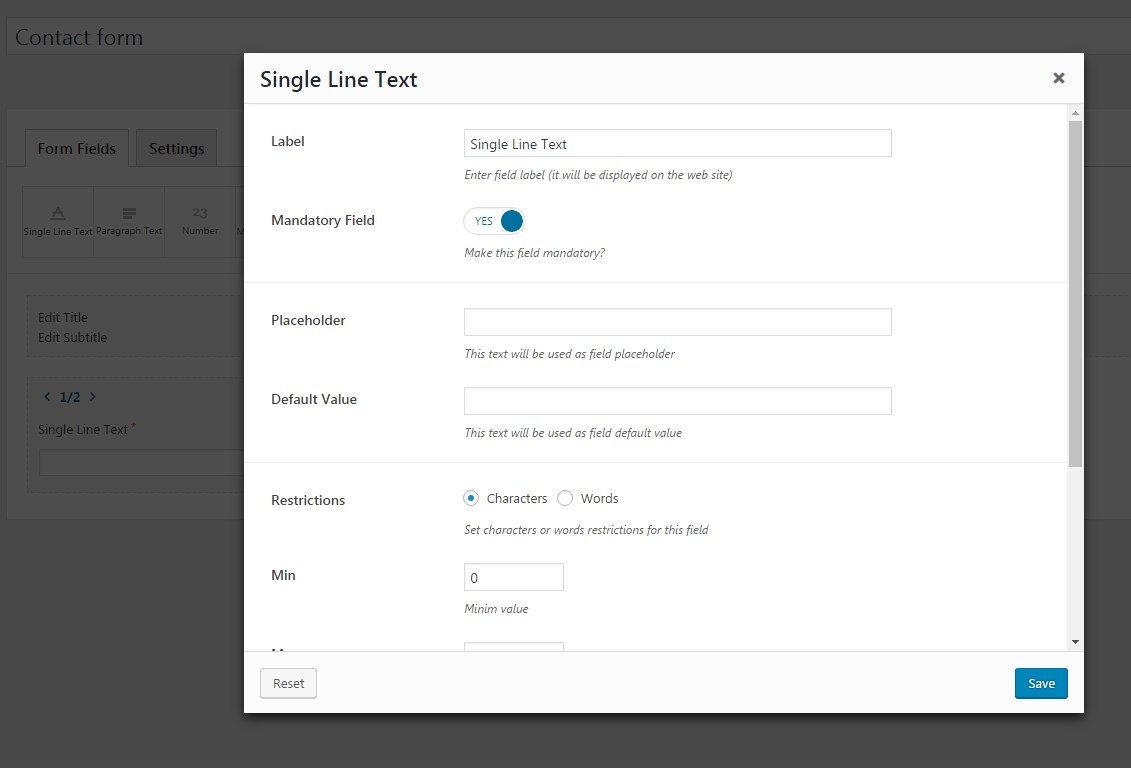
Task: Click the Default Value input field
Action: [677, 401]
